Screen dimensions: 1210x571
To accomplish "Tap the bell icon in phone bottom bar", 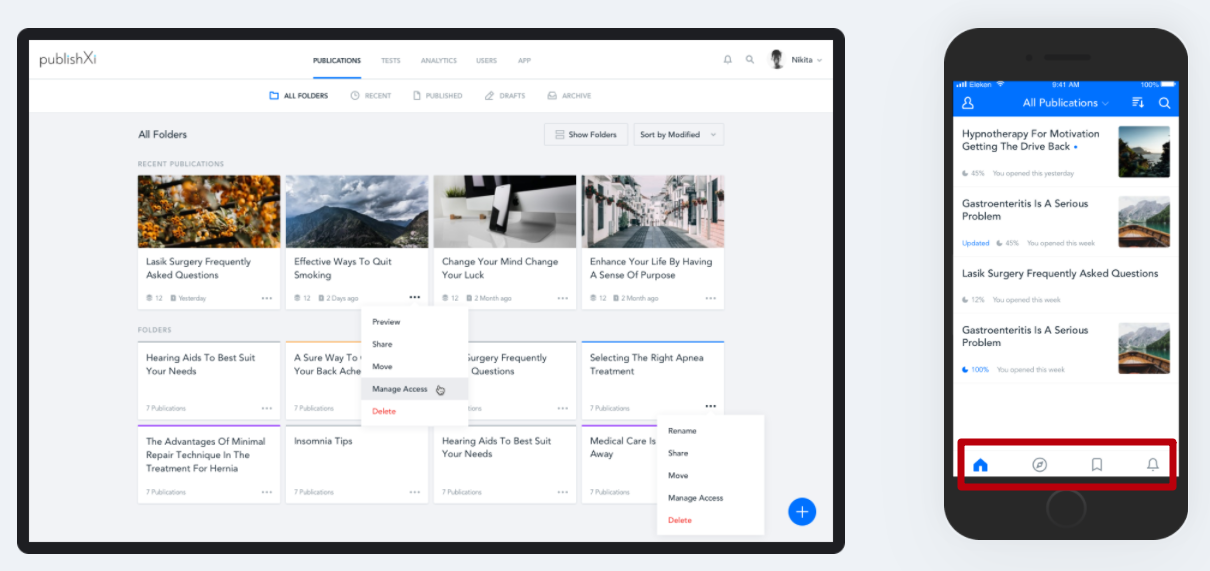I will tap(1153, 465).
